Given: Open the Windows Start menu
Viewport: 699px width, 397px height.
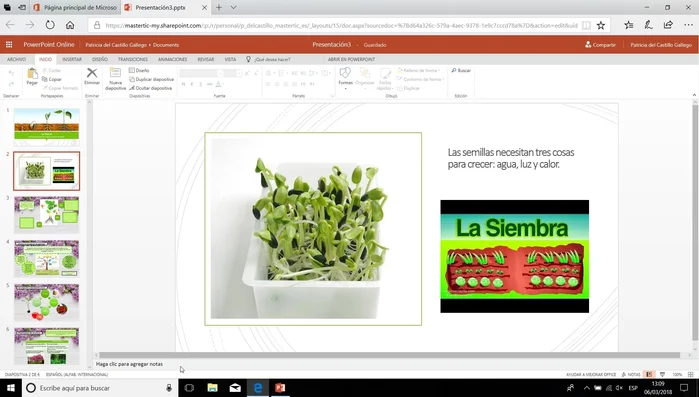Looking at the screenshot, I should pos(11,388).
